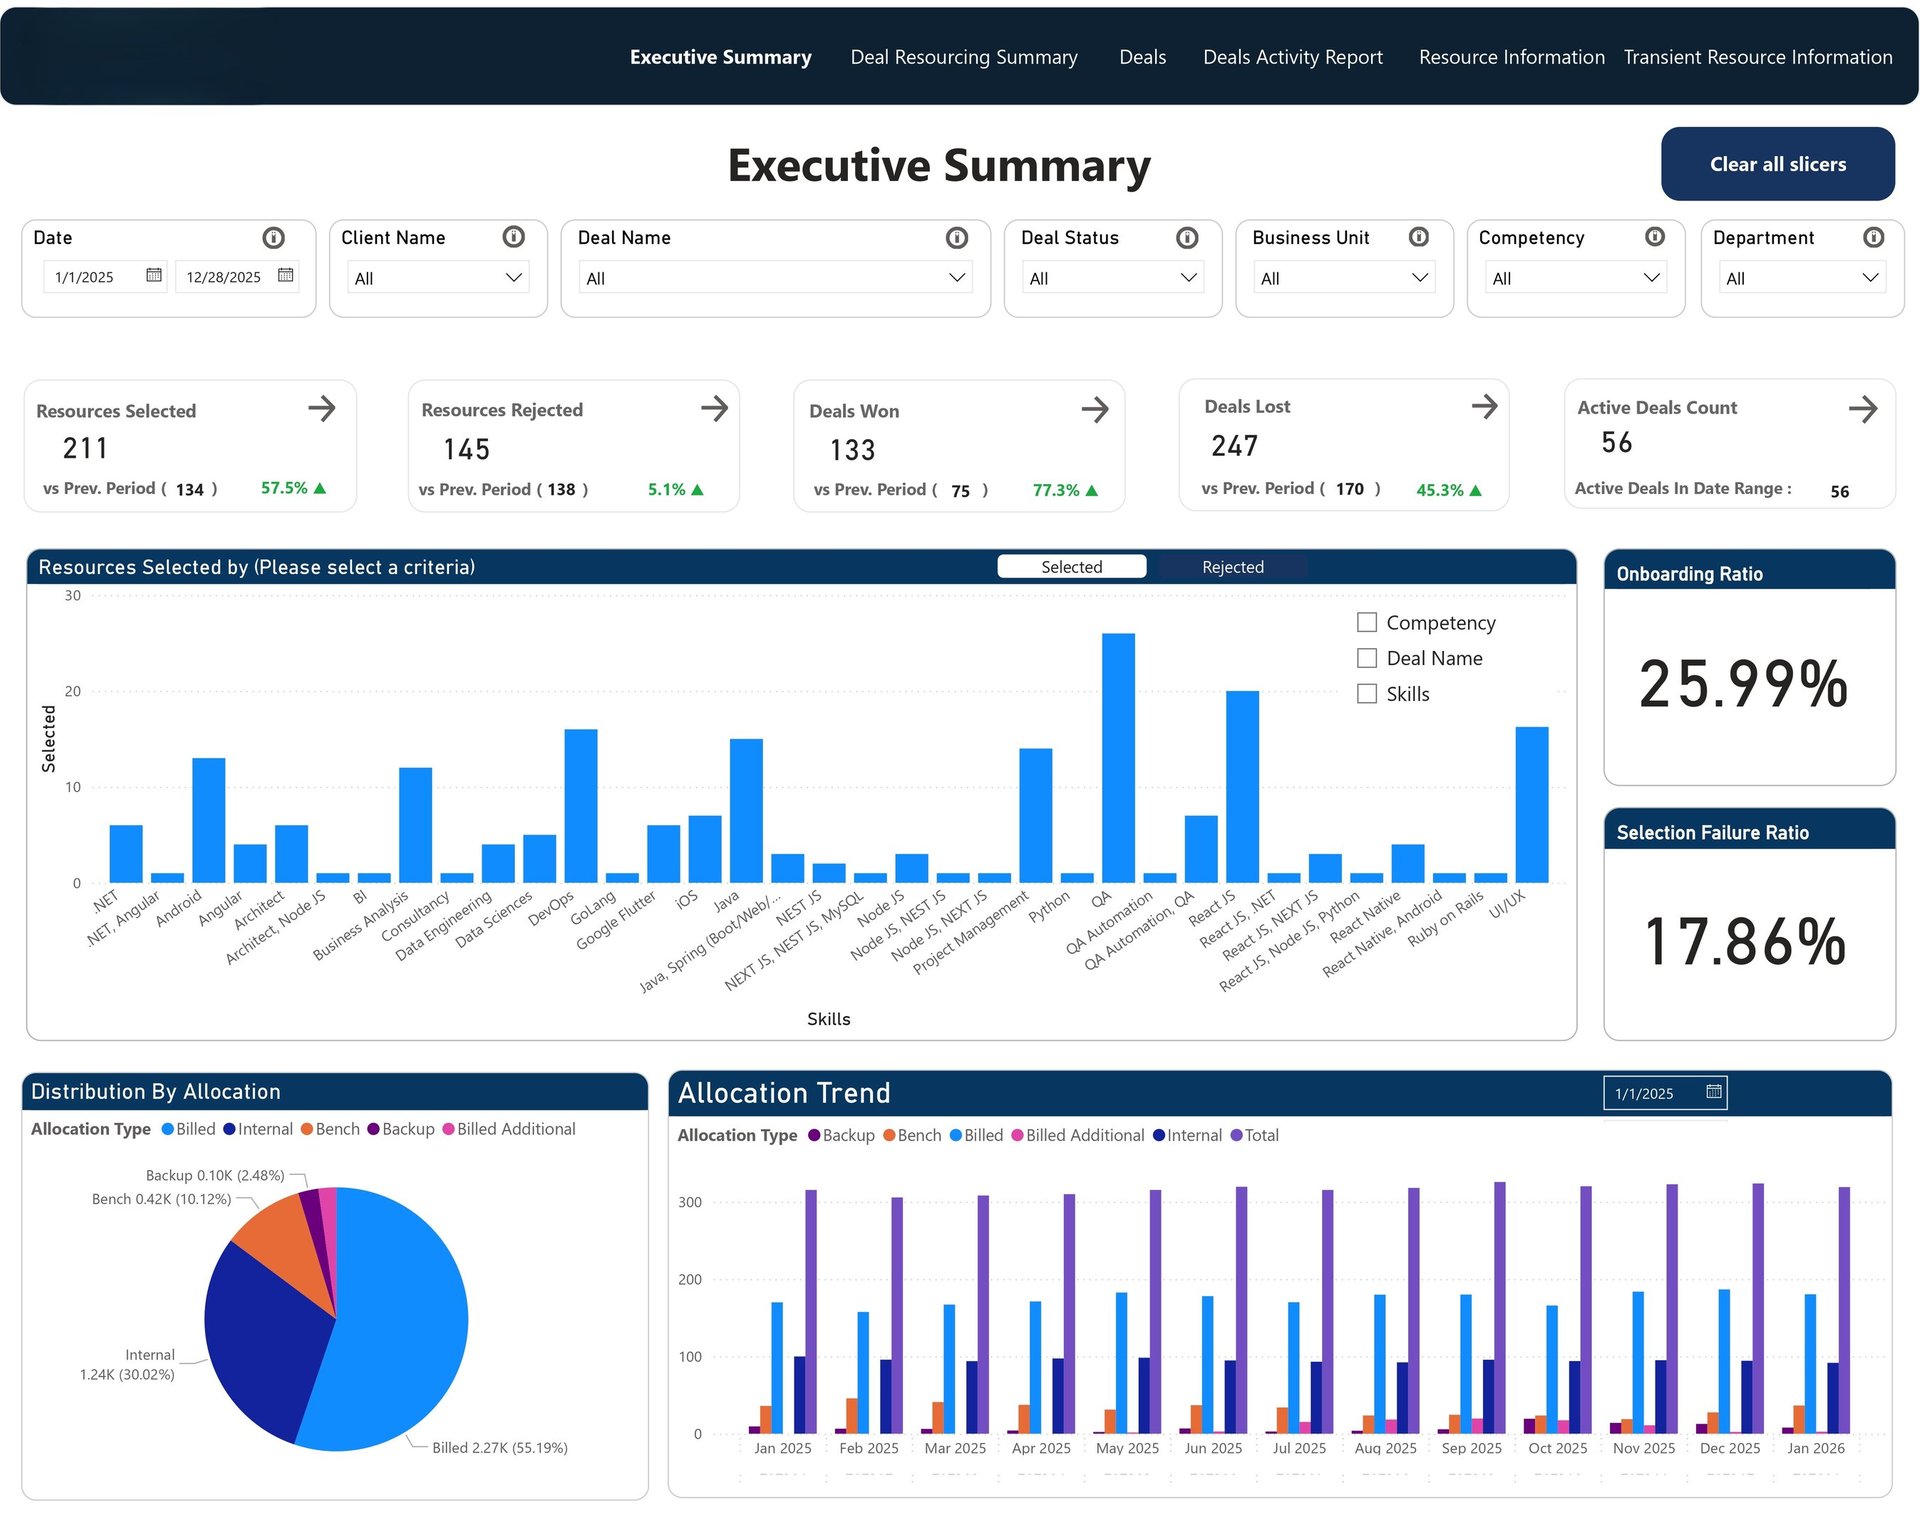The height and width of the screenshot is (1540, 1920).
Task: Click the Date slicer info icon
Action: (x=273, y=238)
